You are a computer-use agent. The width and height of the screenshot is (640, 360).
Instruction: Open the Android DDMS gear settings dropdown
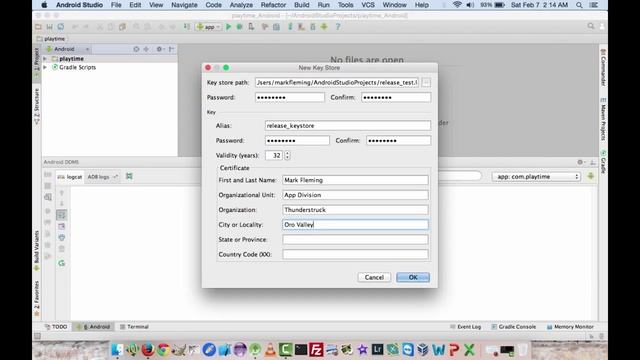point(581,162)
